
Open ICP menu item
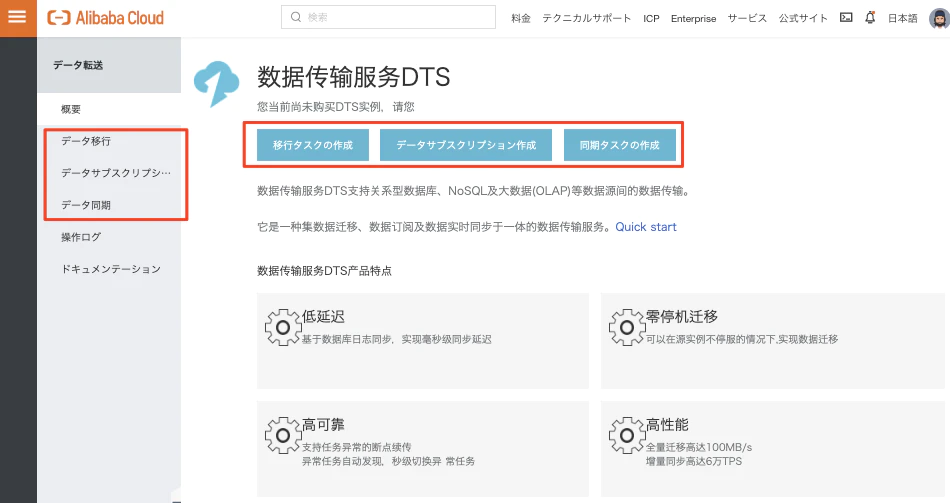(651, 18)
